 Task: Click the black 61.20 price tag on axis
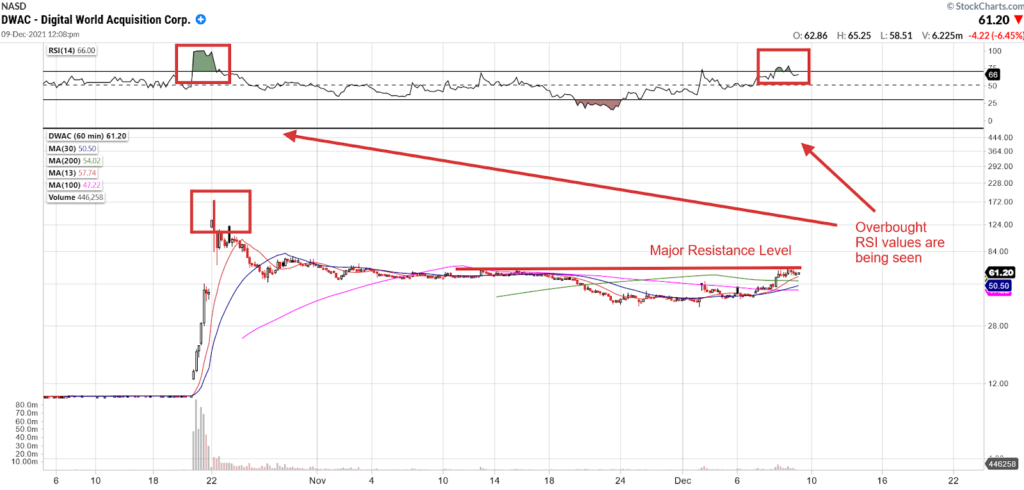pos(999,272)
